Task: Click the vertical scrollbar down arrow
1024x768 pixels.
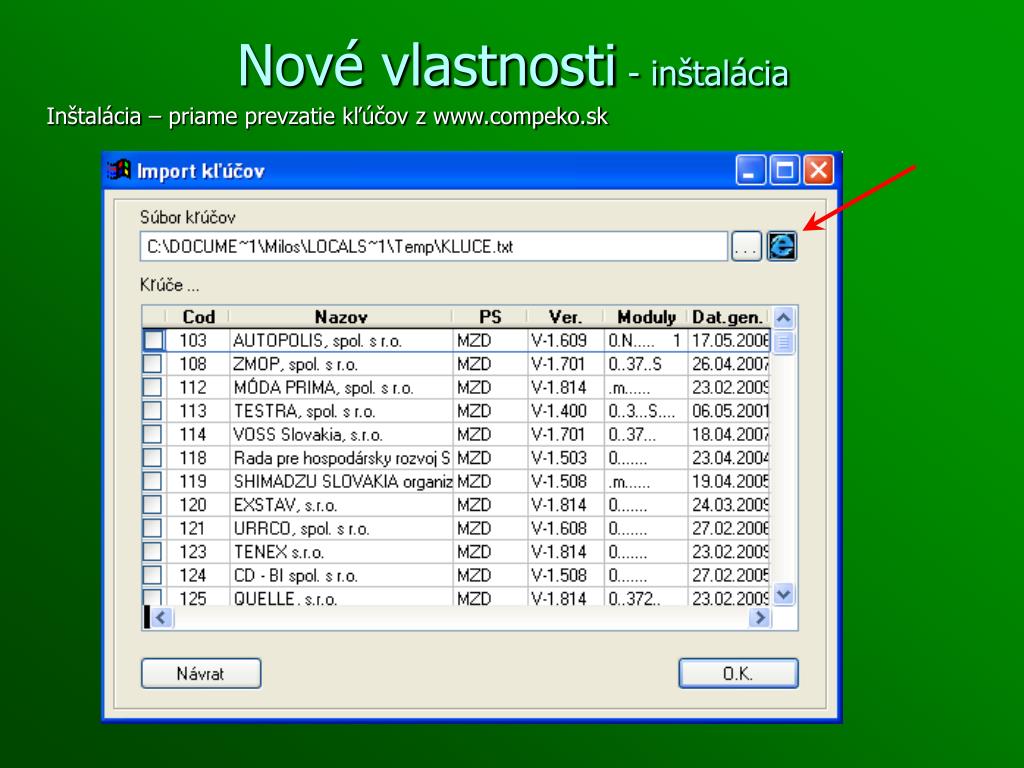Action: [x=784, y=595]
